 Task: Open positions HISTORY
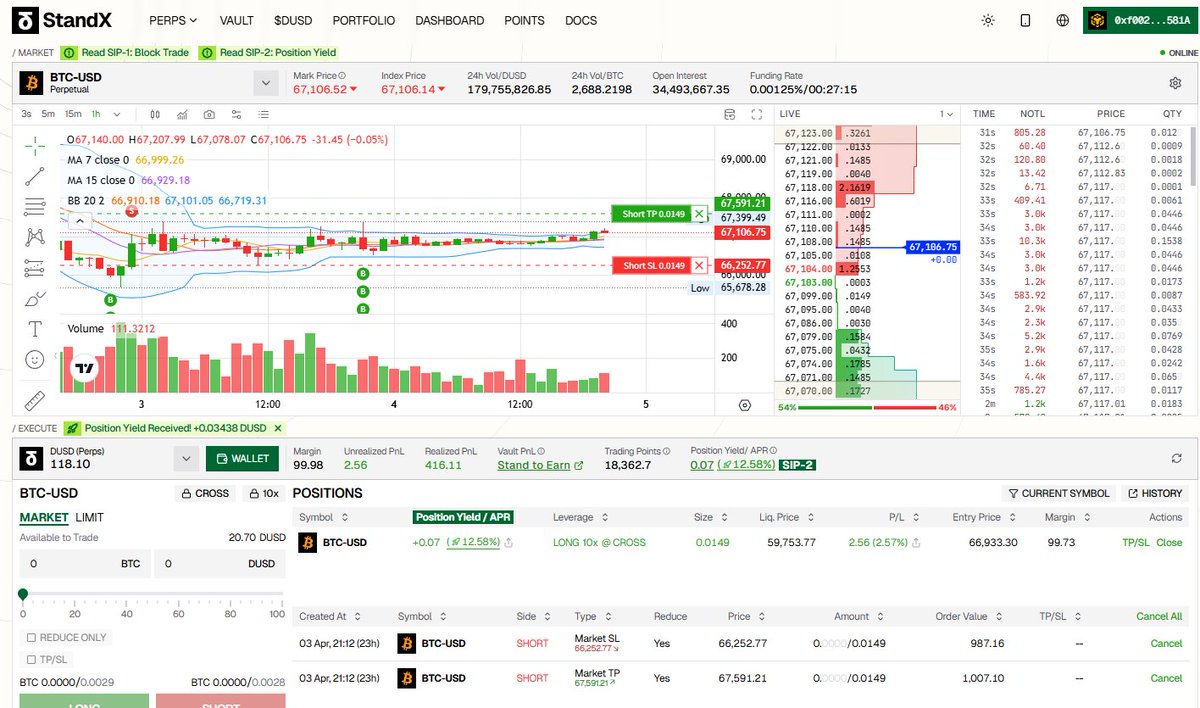tap(1155, 493)
